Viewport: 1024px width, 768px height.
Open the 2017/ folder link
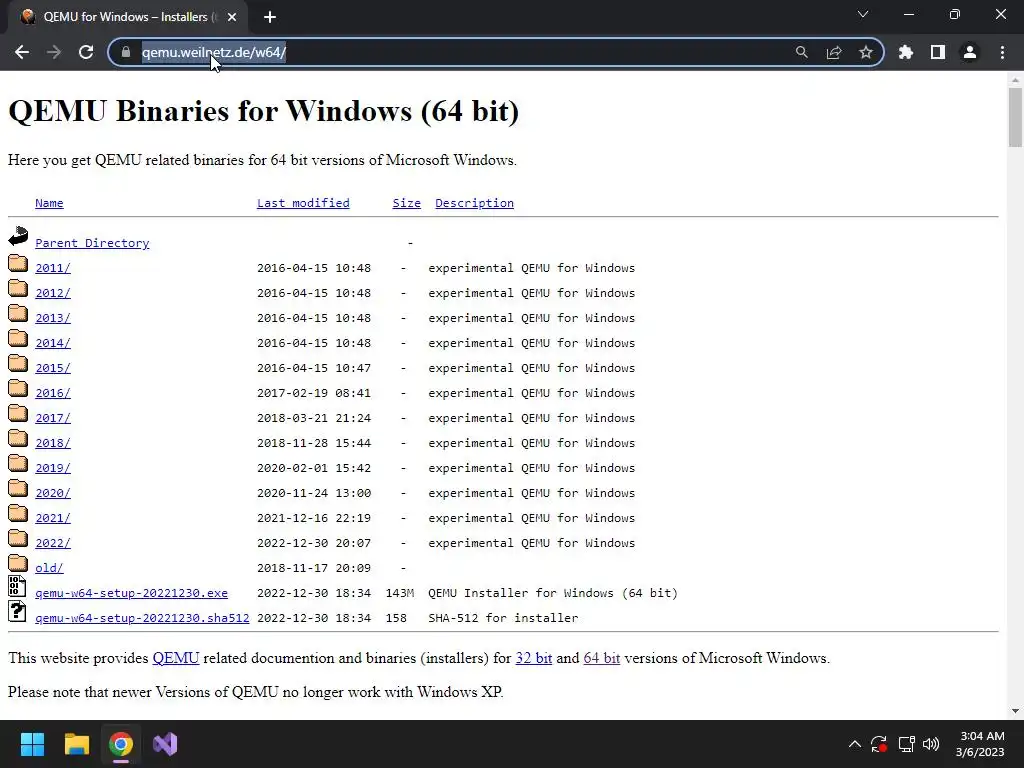pyautogui.click(x=53, y=418)
